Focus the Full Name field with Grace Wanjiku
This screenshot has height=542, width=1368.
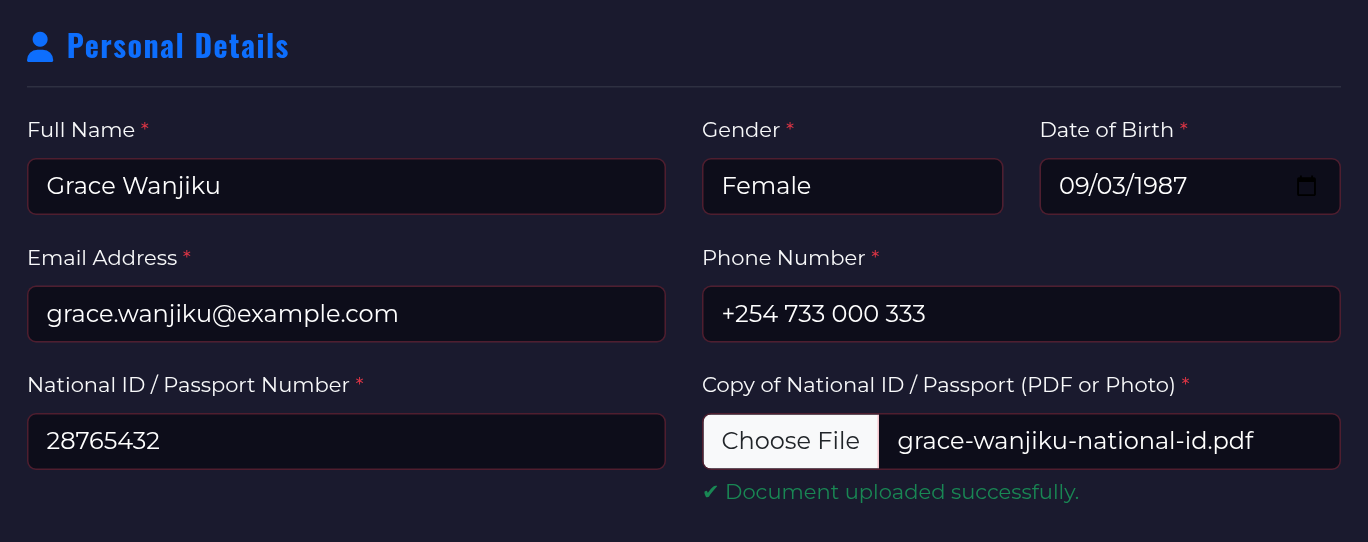coord(346,186)
